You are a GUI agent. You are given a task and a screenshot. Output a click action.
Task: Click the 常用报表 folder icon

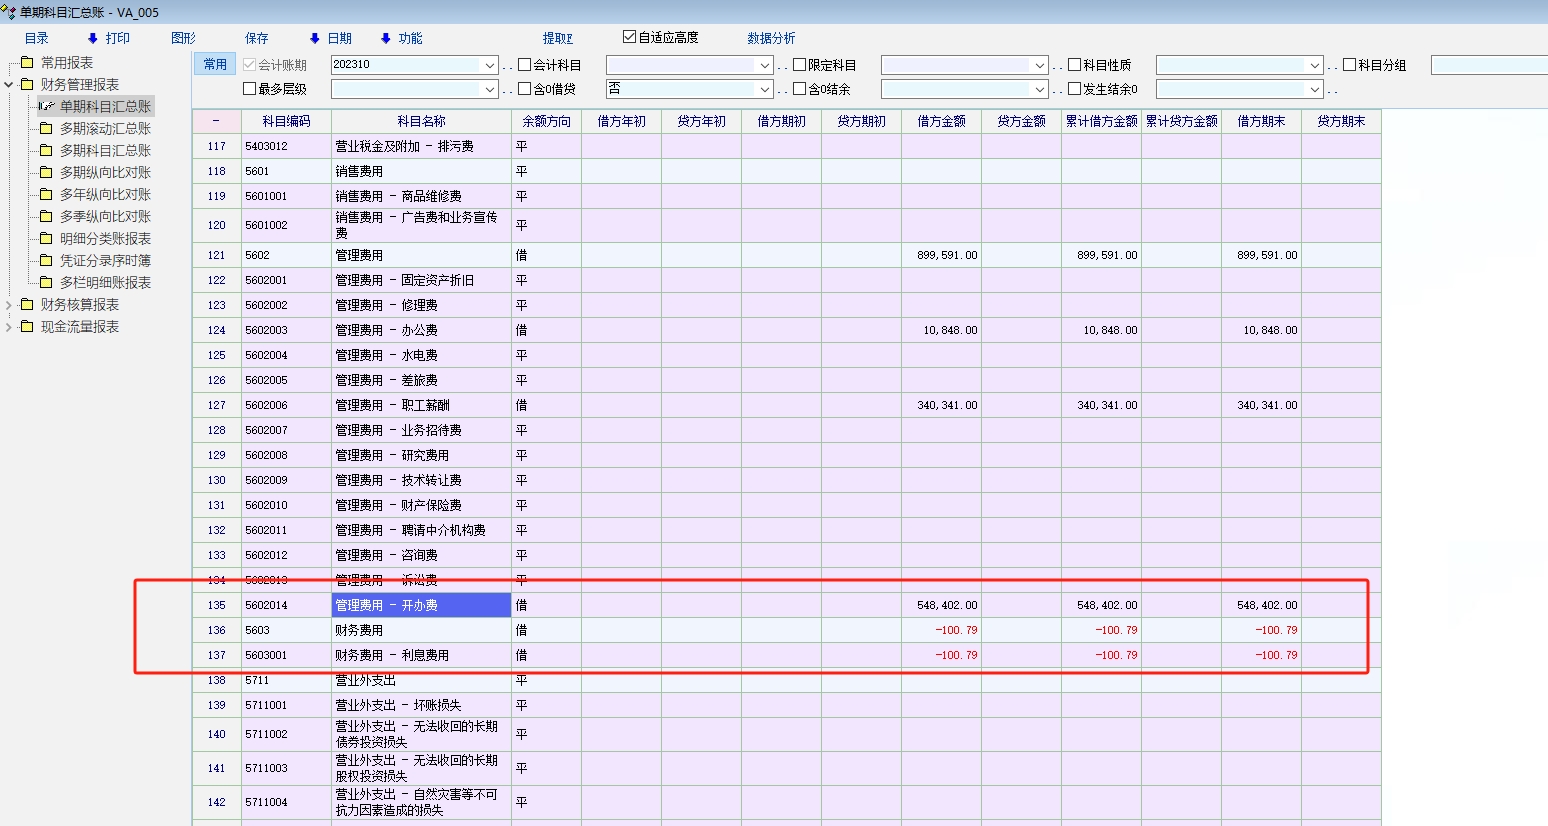[27, 63]
